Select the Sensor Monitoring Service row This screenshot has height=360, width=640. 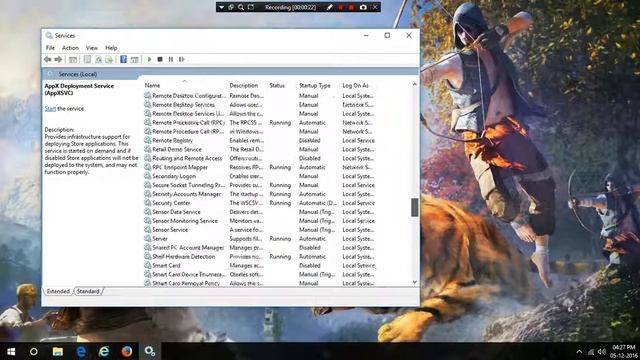260,221
